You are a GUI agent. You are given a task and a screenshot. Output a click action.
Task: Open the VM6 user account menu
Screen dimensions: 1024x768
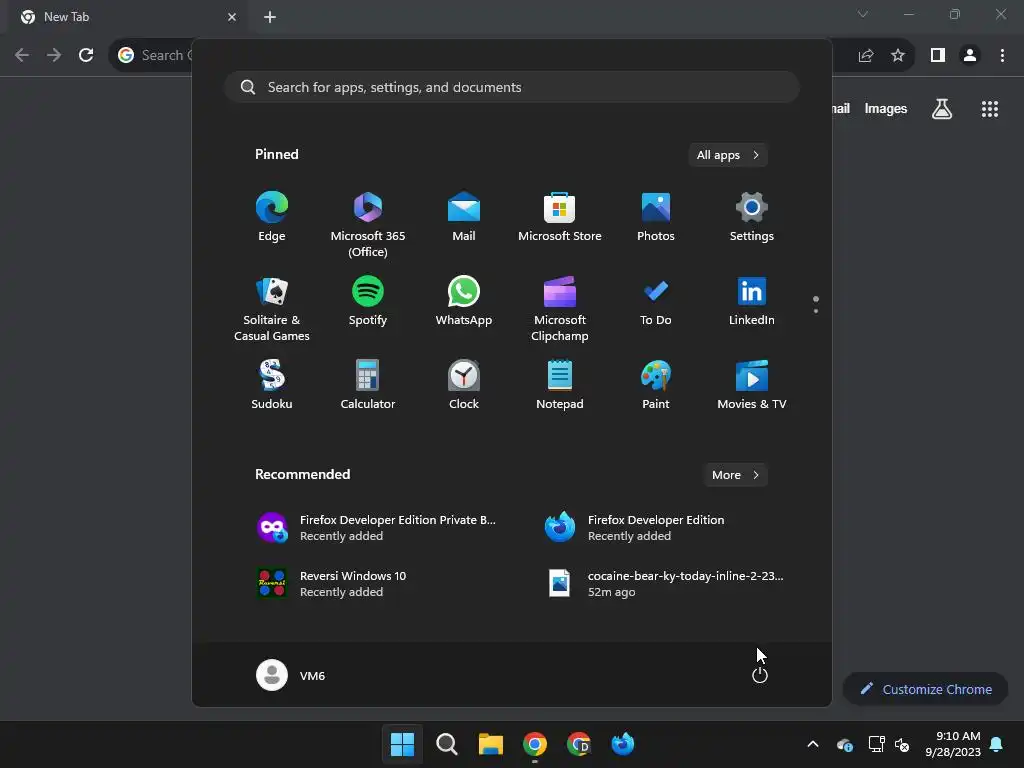coord(291,675)
